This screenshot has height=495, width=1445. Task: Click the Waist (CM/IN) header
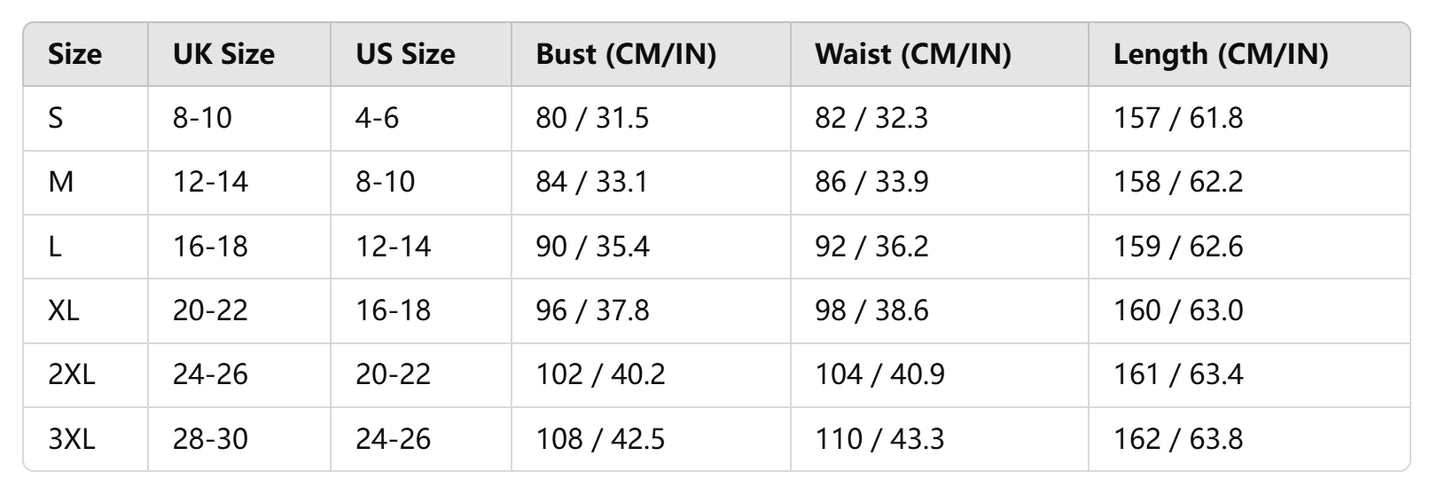pyautogui.click(x=913, y=55)
